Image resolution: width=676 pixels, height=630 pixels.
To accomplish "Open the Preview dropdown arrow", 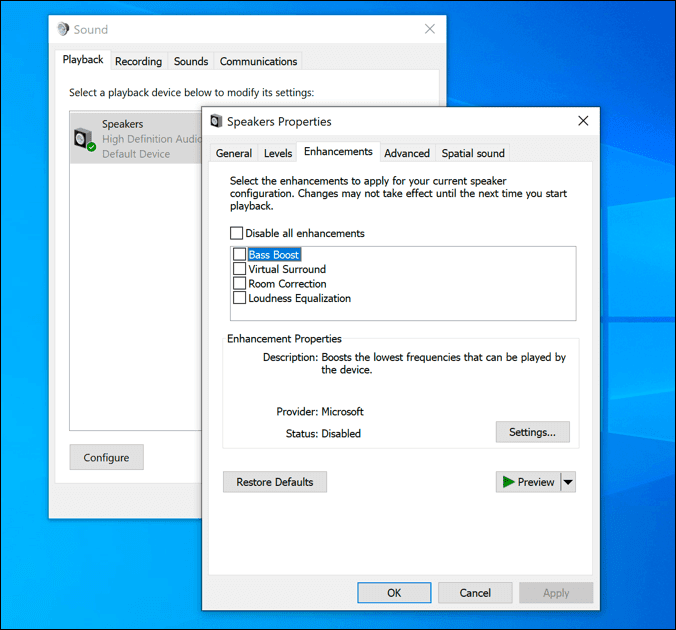I will 568,482.
